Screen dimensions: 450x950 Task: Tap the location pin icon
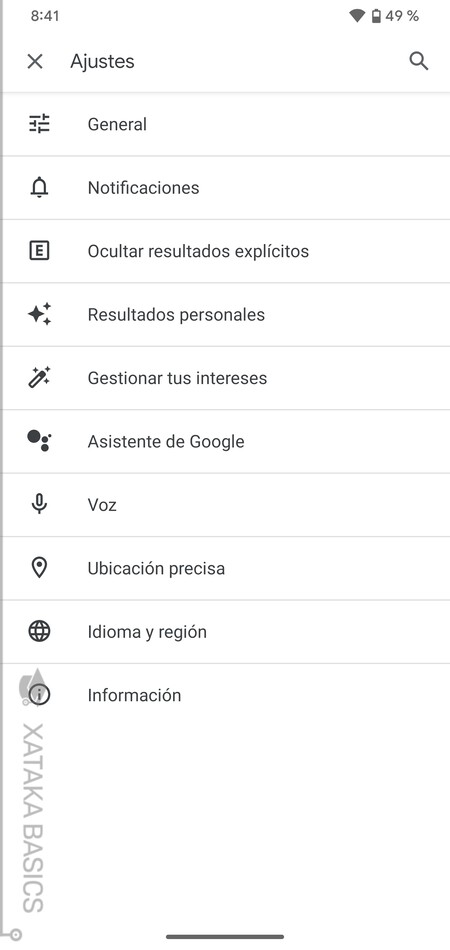coord(39,568)
